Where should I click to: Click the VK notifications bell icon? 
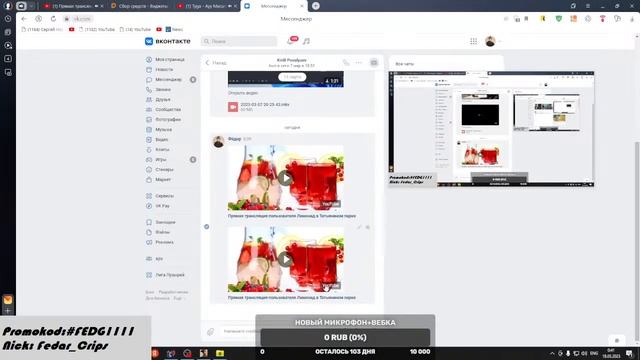pos(290,41)
